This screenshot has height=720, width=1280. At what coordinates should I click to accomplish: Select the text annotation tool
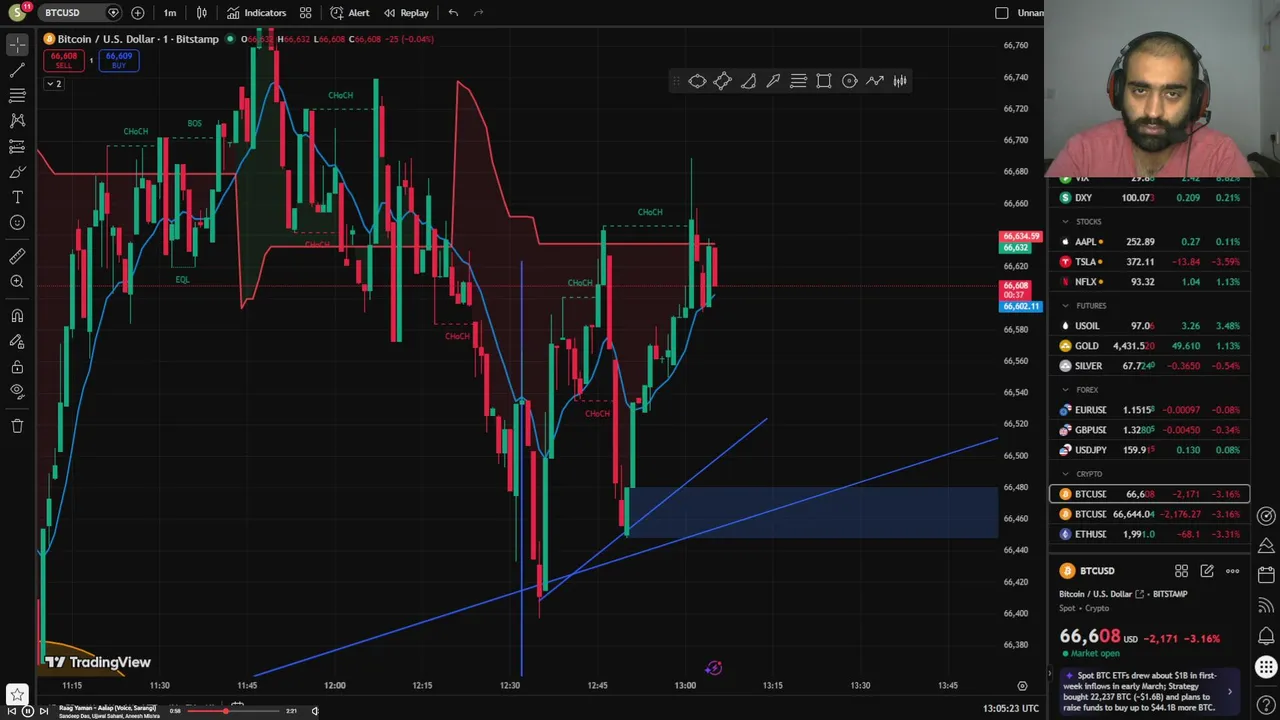[x=17, y=197]
